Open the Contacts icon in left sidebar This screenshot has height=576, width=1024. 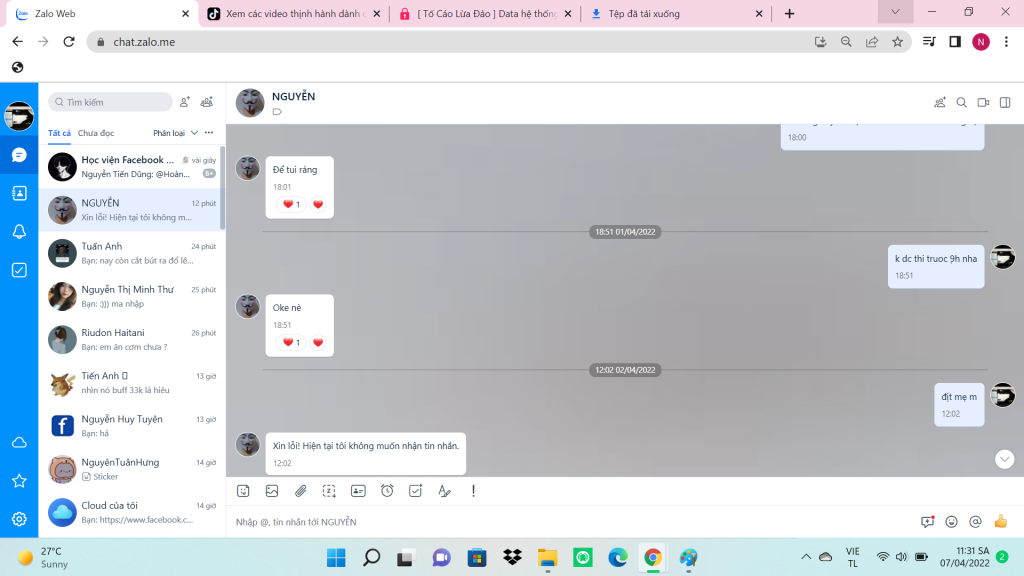(x=19, y=193)
